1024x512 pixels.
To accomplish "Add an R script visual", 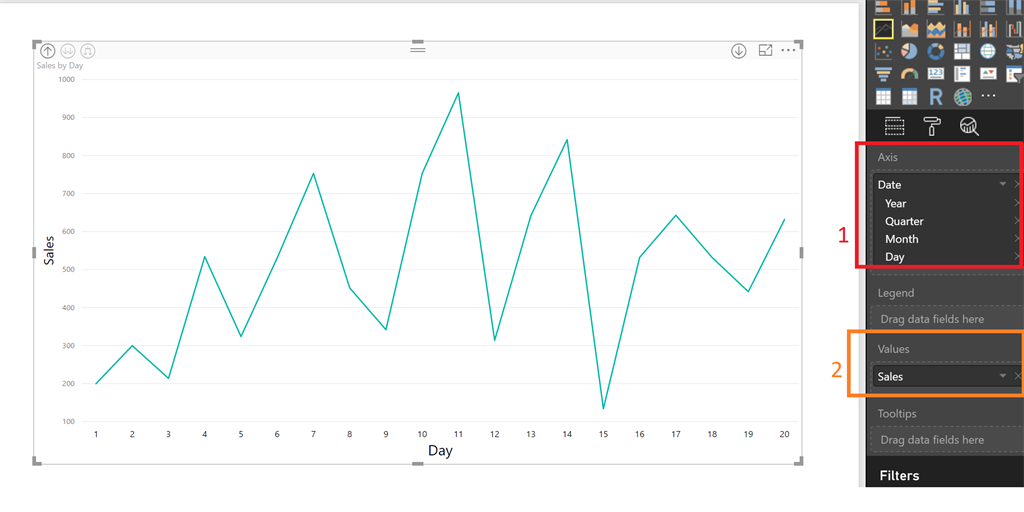I will click(x=936, y=97).
